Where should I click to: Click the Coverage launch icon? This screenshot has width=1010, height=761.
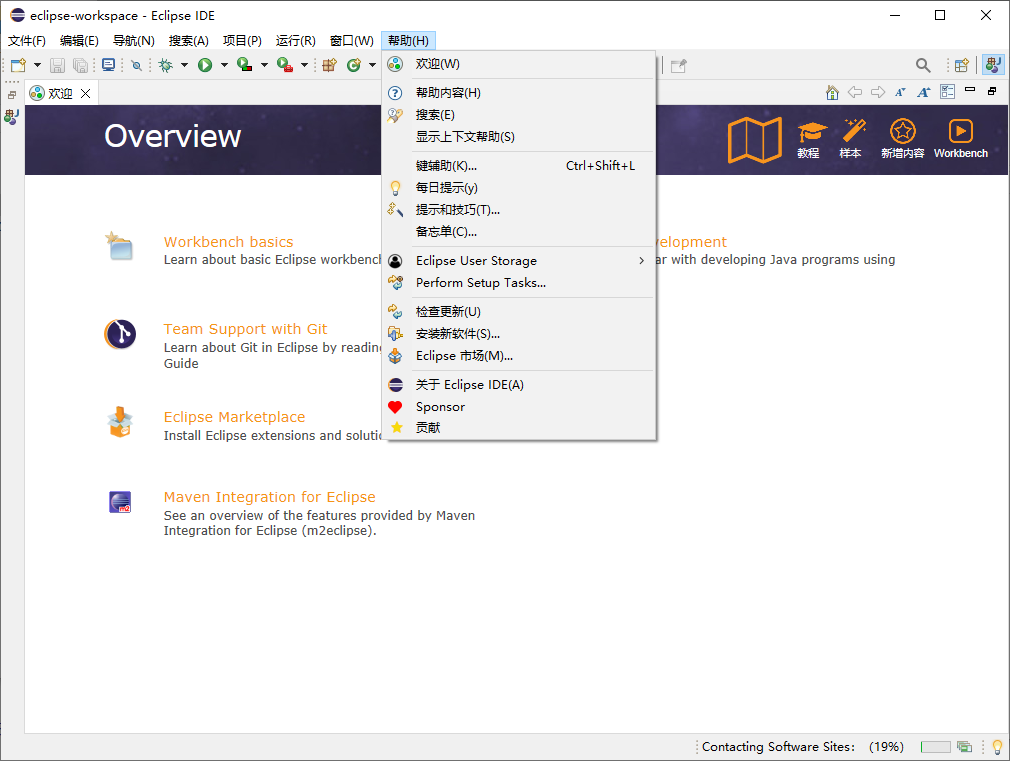coord(245,65)
